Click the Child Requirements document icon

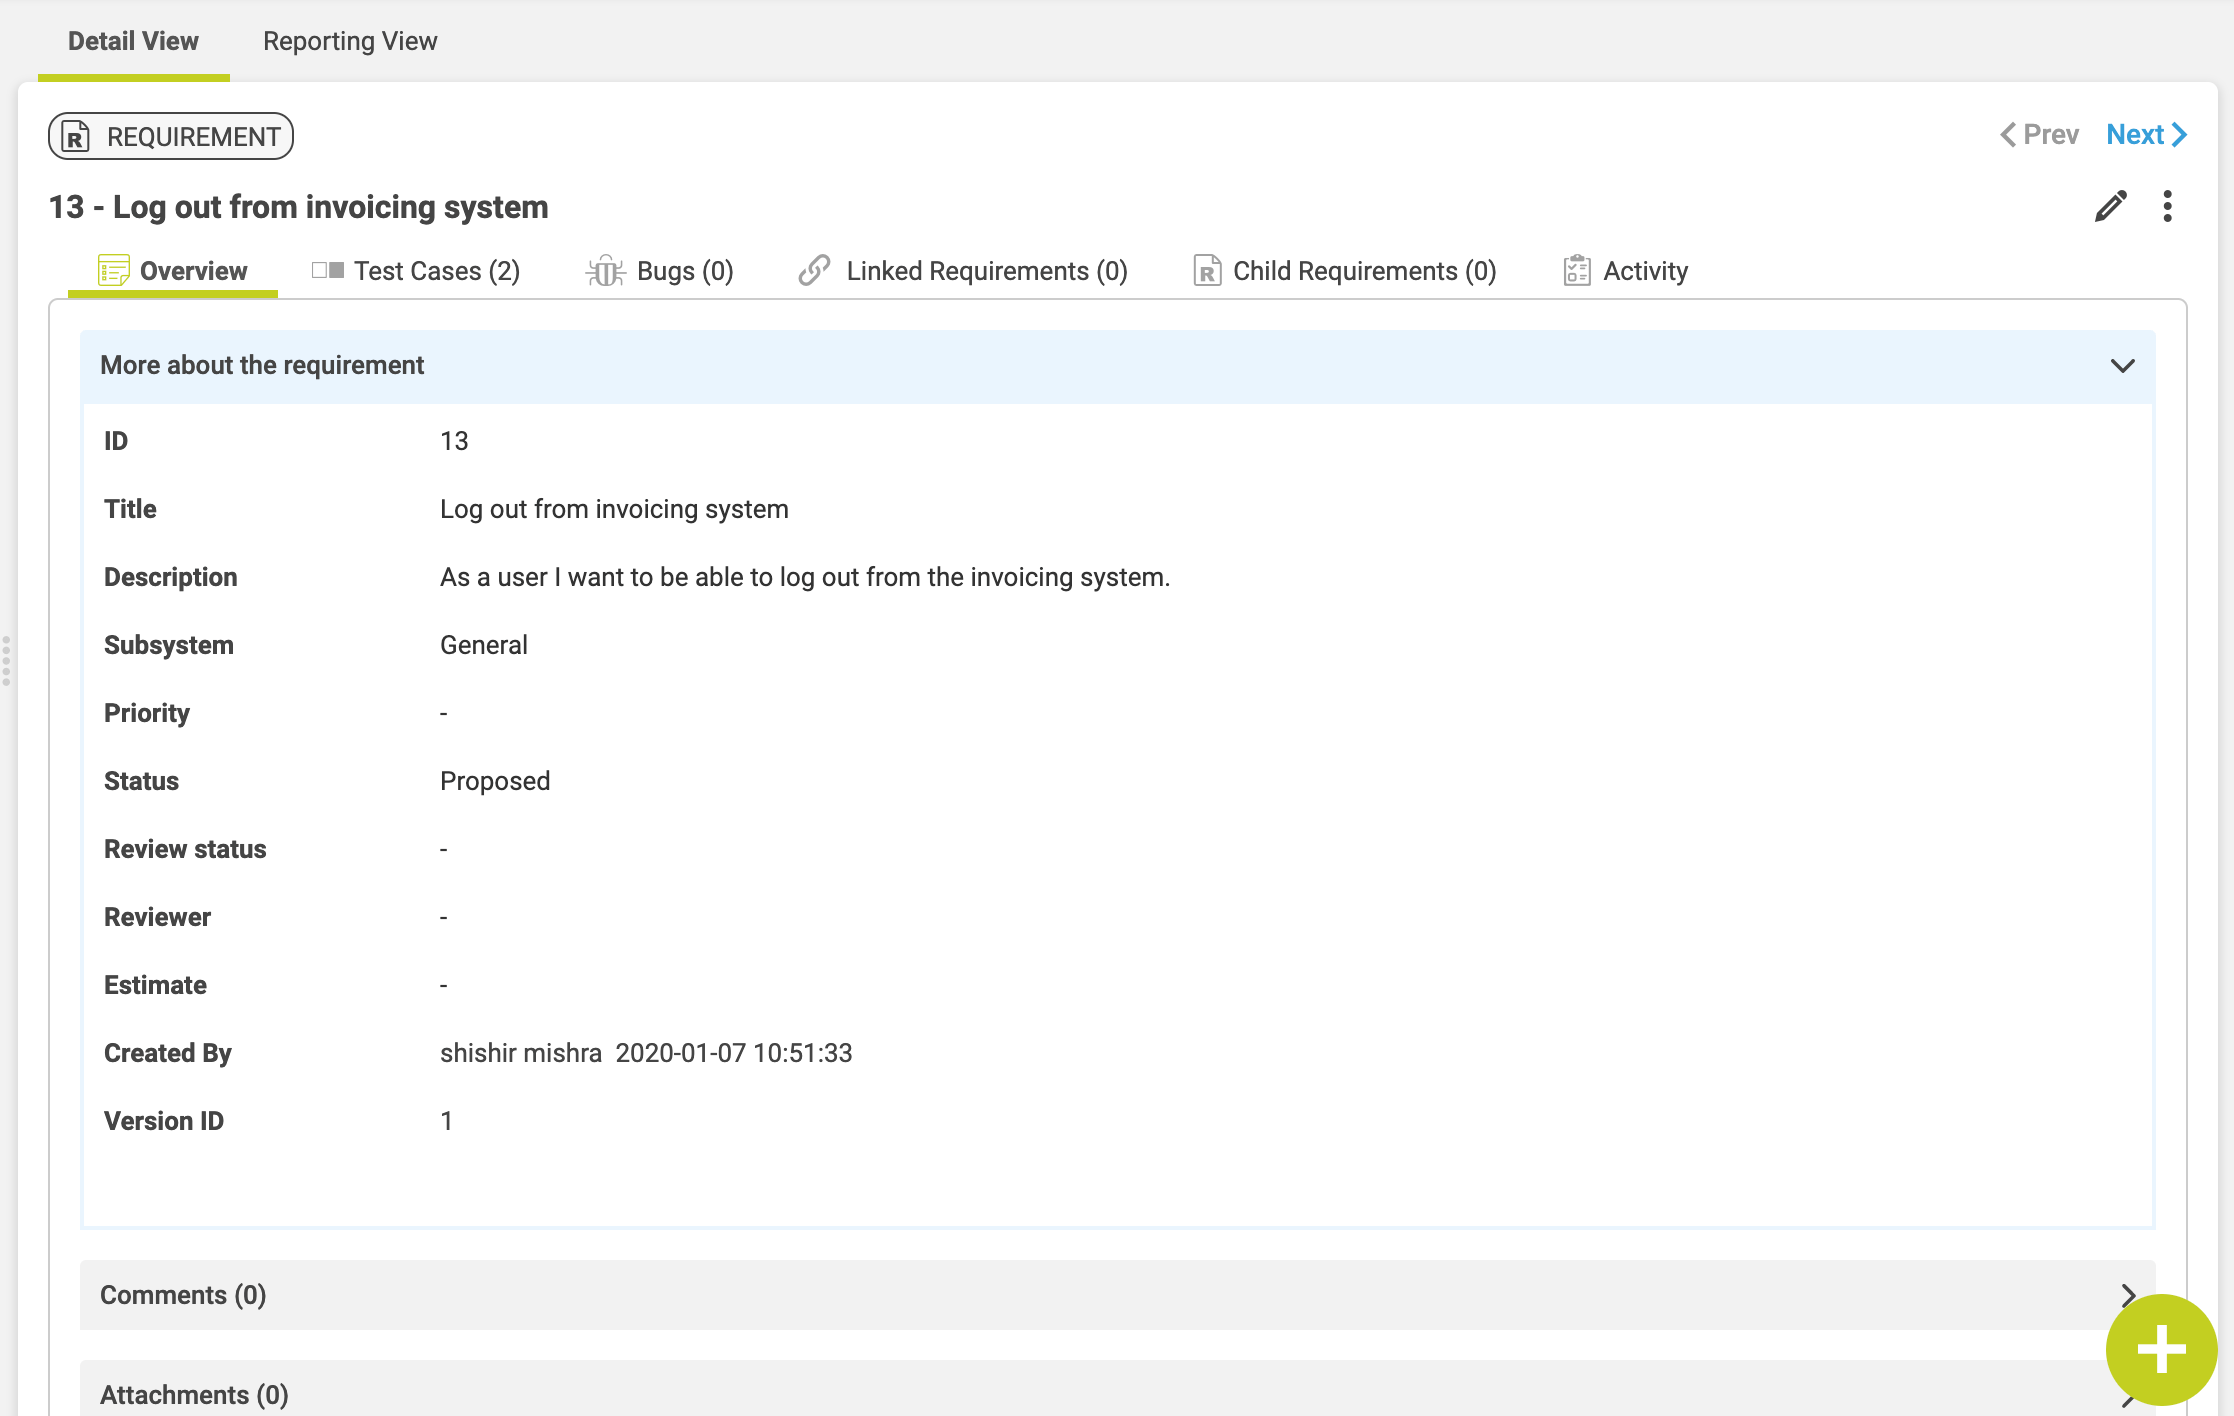1207,271
